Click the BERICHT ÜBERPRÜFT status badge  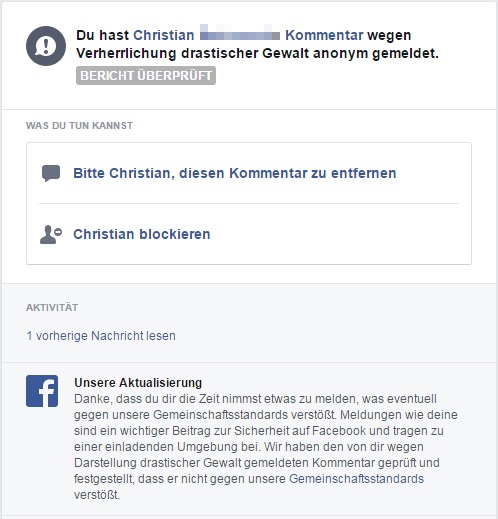pos(146,76)
